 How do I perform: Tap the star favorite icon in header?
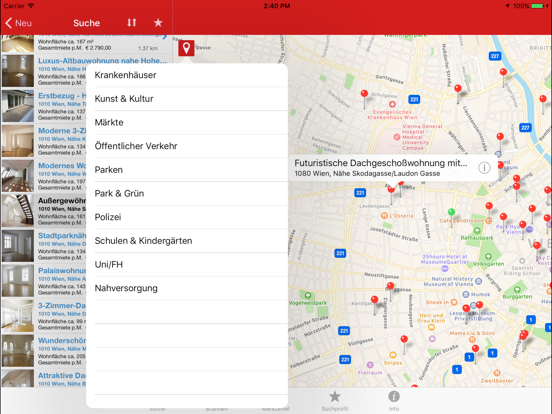pos(158,23)
